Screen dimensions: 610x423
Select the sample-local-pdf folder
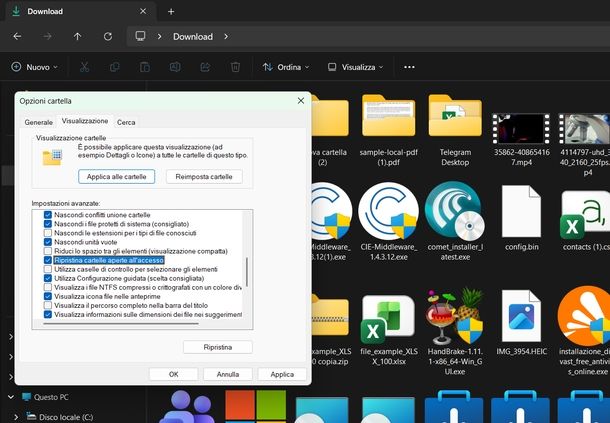point(388,131)
